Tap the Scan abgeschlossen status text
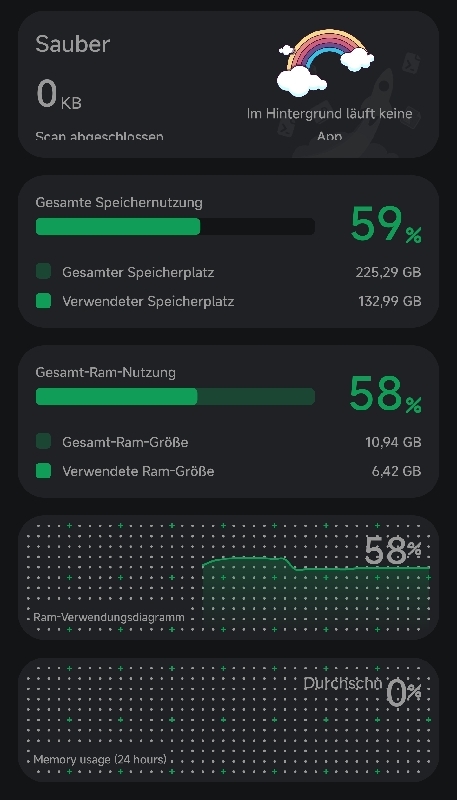Image resolution: width=457 pixels, height=800 pixels. tap(99, 136)
